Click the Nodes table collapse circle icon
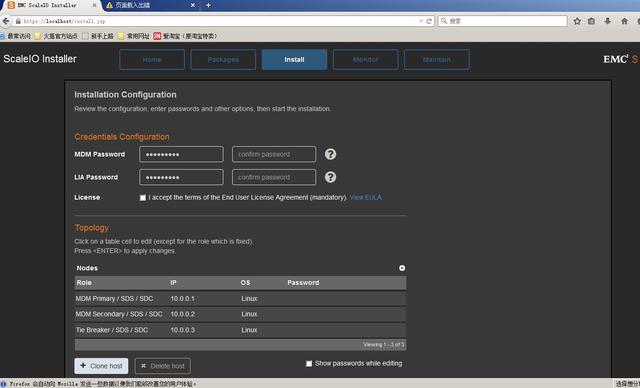Viewport: 640px width, 388px height. point(402,268)
